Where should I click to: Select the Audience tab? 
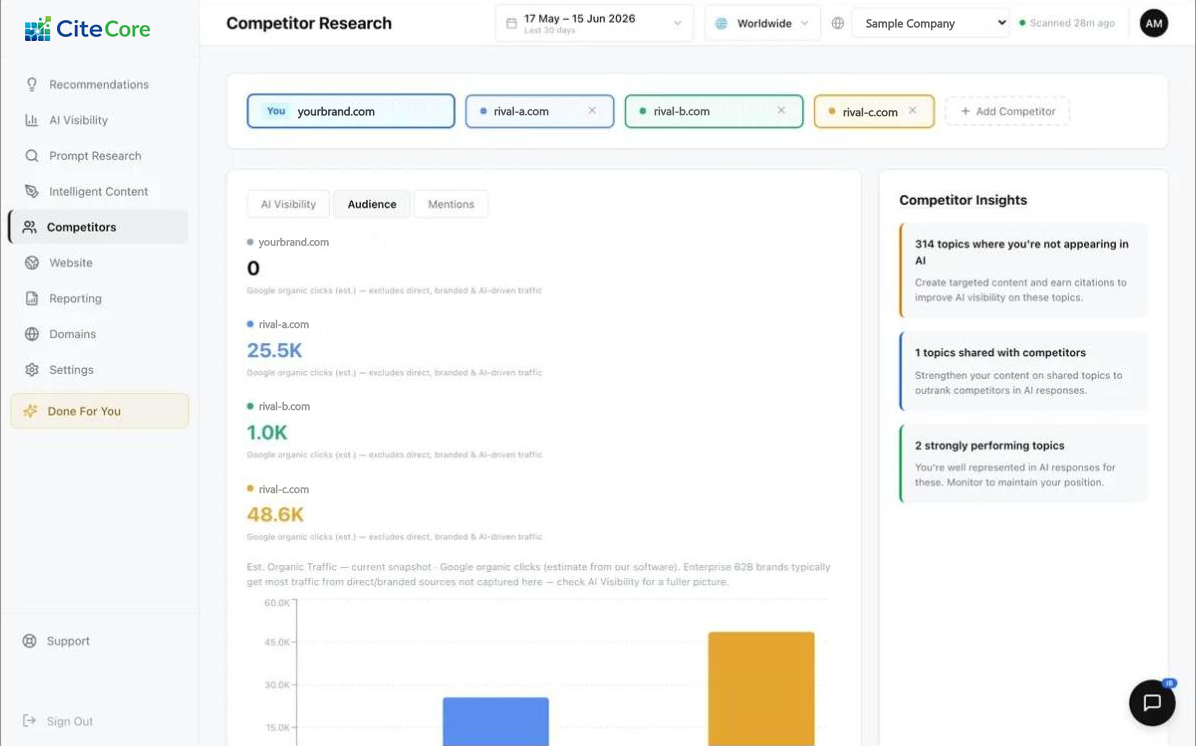(372, 204)
